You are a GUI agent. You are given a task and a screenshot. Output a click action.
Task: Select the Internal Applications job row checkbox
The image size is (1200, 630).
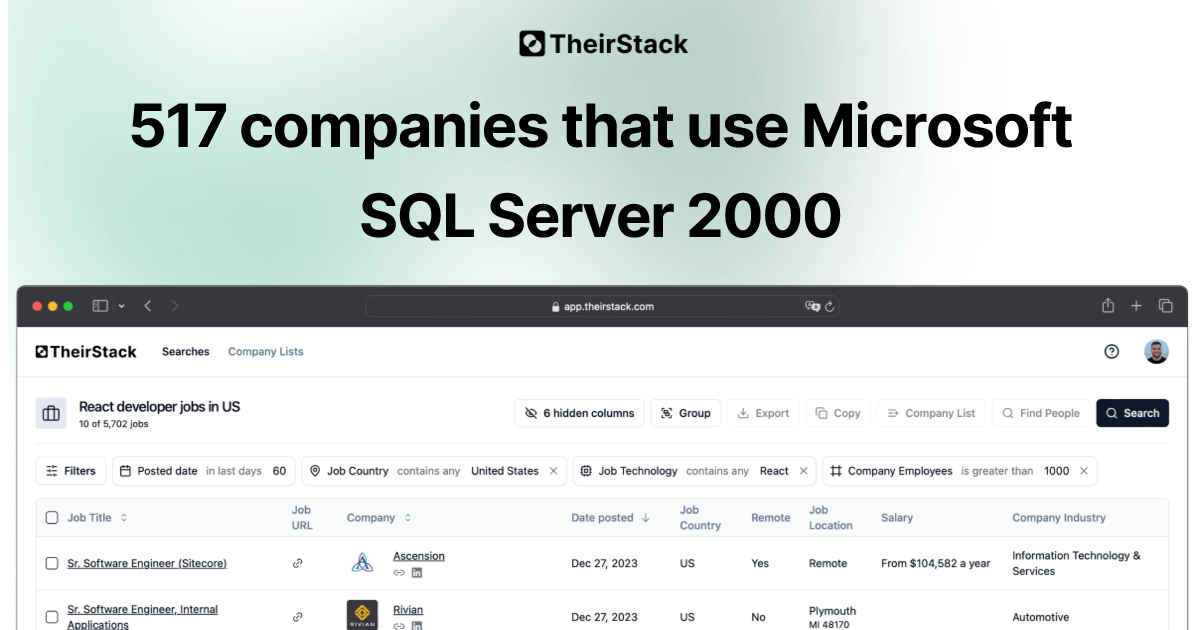52,617
